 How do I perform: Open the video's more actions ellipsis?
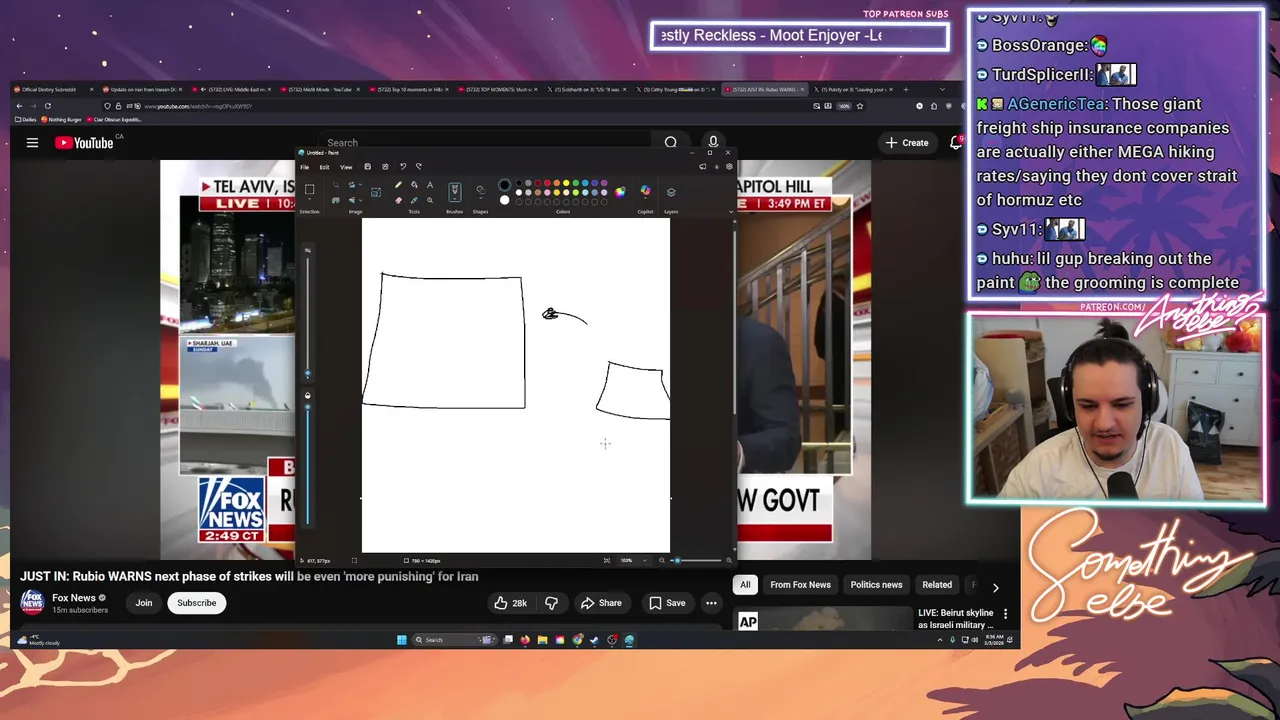[711, 603]
